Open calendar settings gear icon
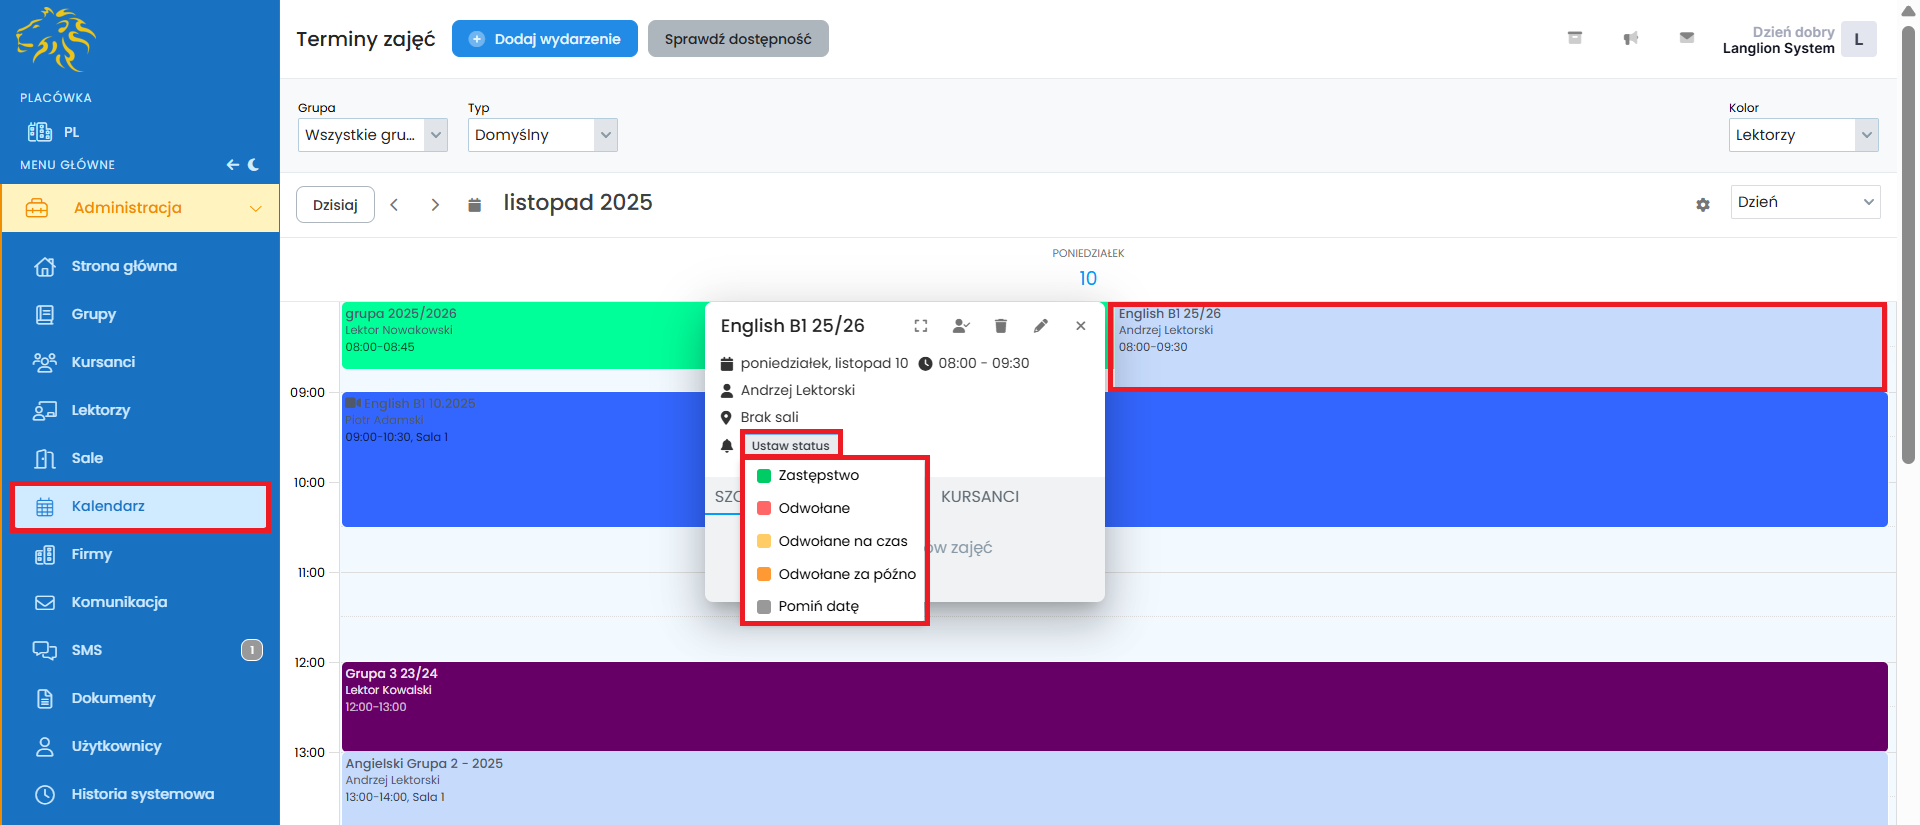This screenshot has width=1920, height=825. 1702,204
